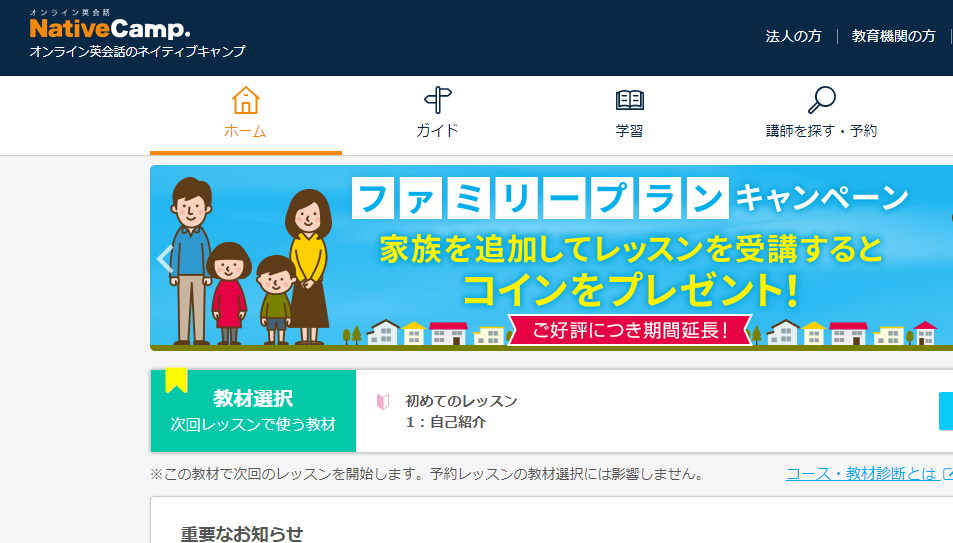Select the 初めてのレッスン material title
Viewport: 953px width, 543px height.
click(x=461, y=401)
